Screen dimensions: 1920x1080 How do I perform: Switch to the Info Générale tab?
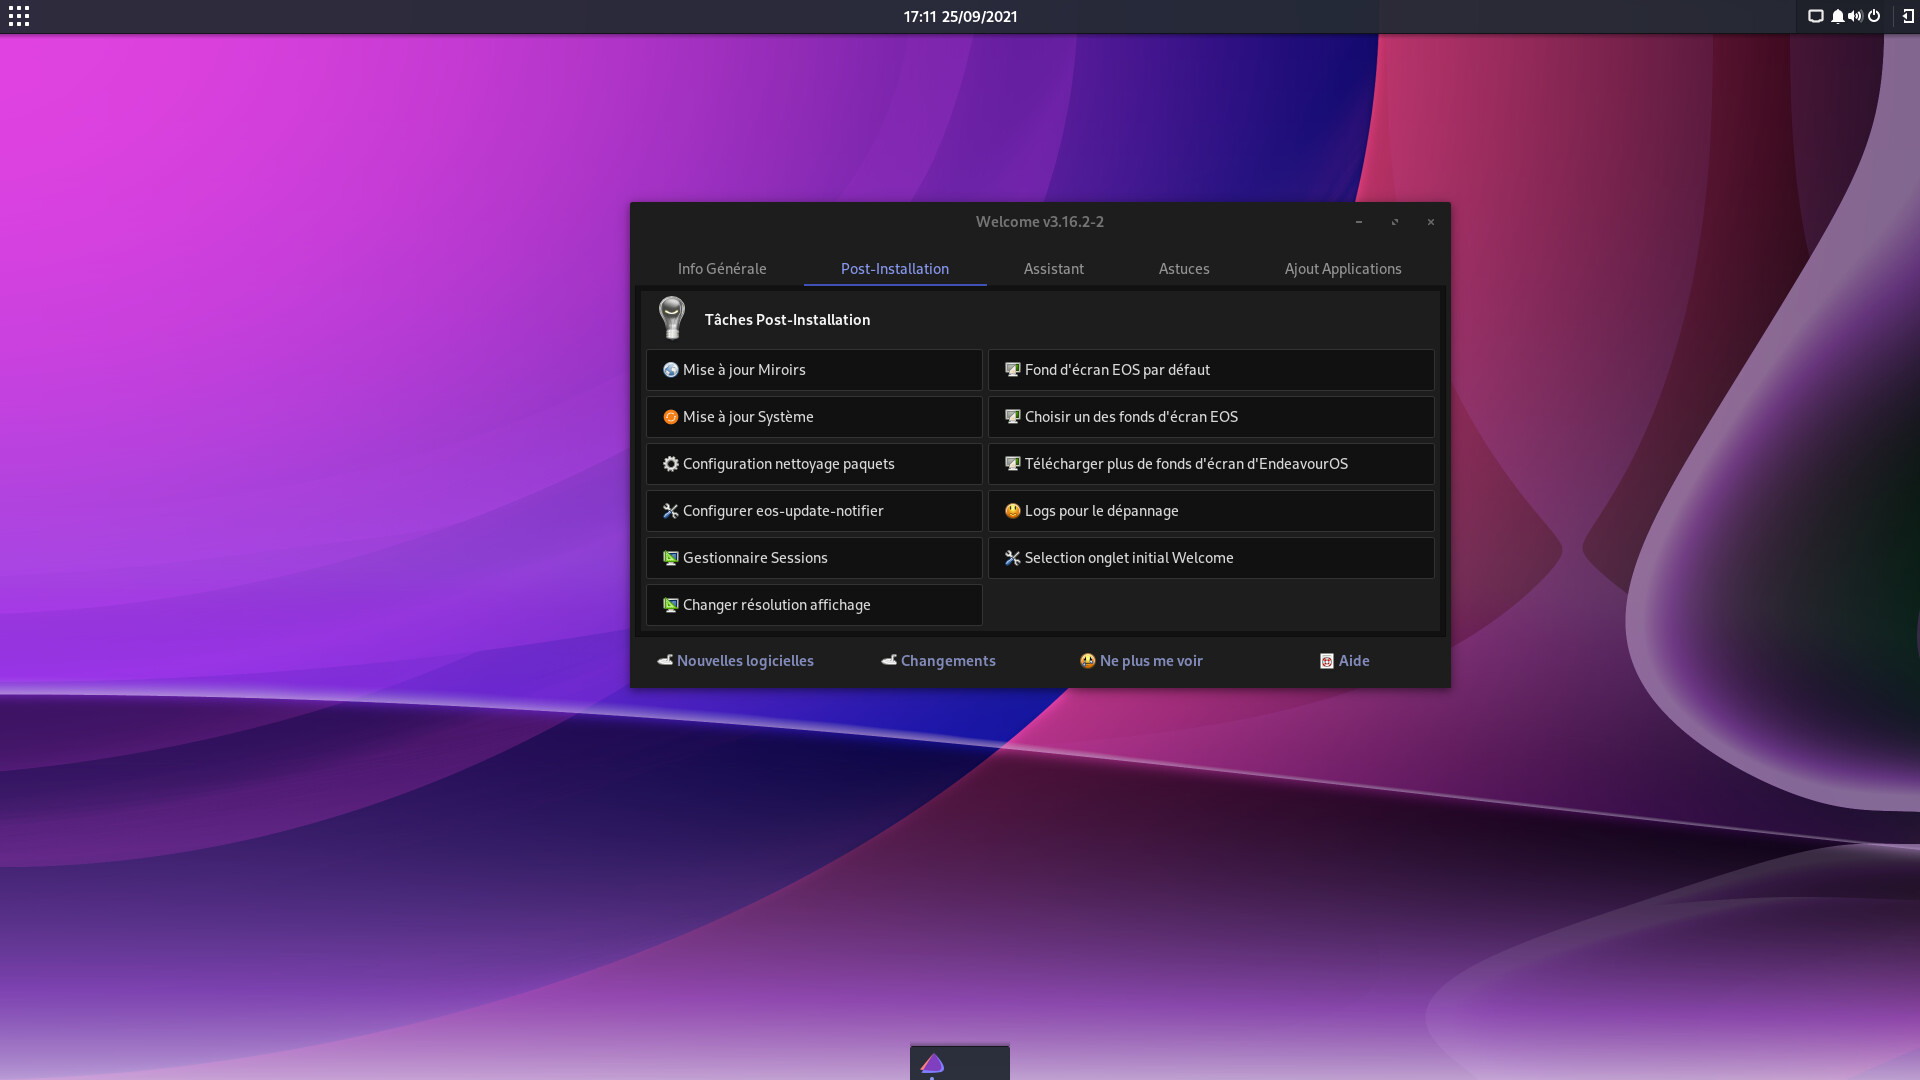click(x=722, y=268)
